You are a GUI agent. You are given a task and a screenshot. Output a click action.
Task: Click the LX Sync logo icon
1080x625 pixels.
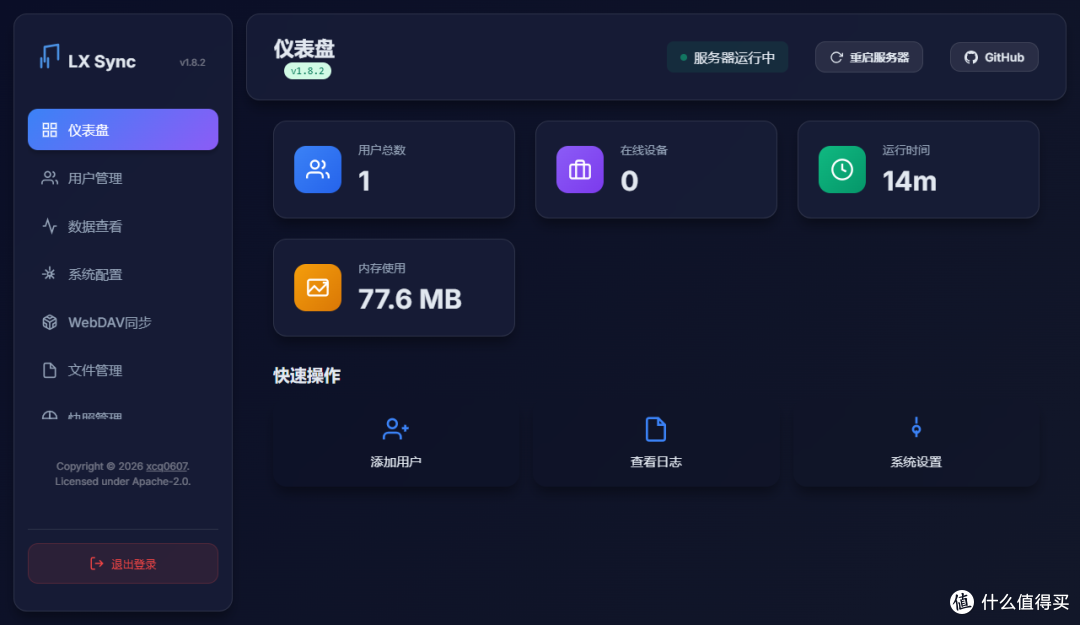(49, 57)
